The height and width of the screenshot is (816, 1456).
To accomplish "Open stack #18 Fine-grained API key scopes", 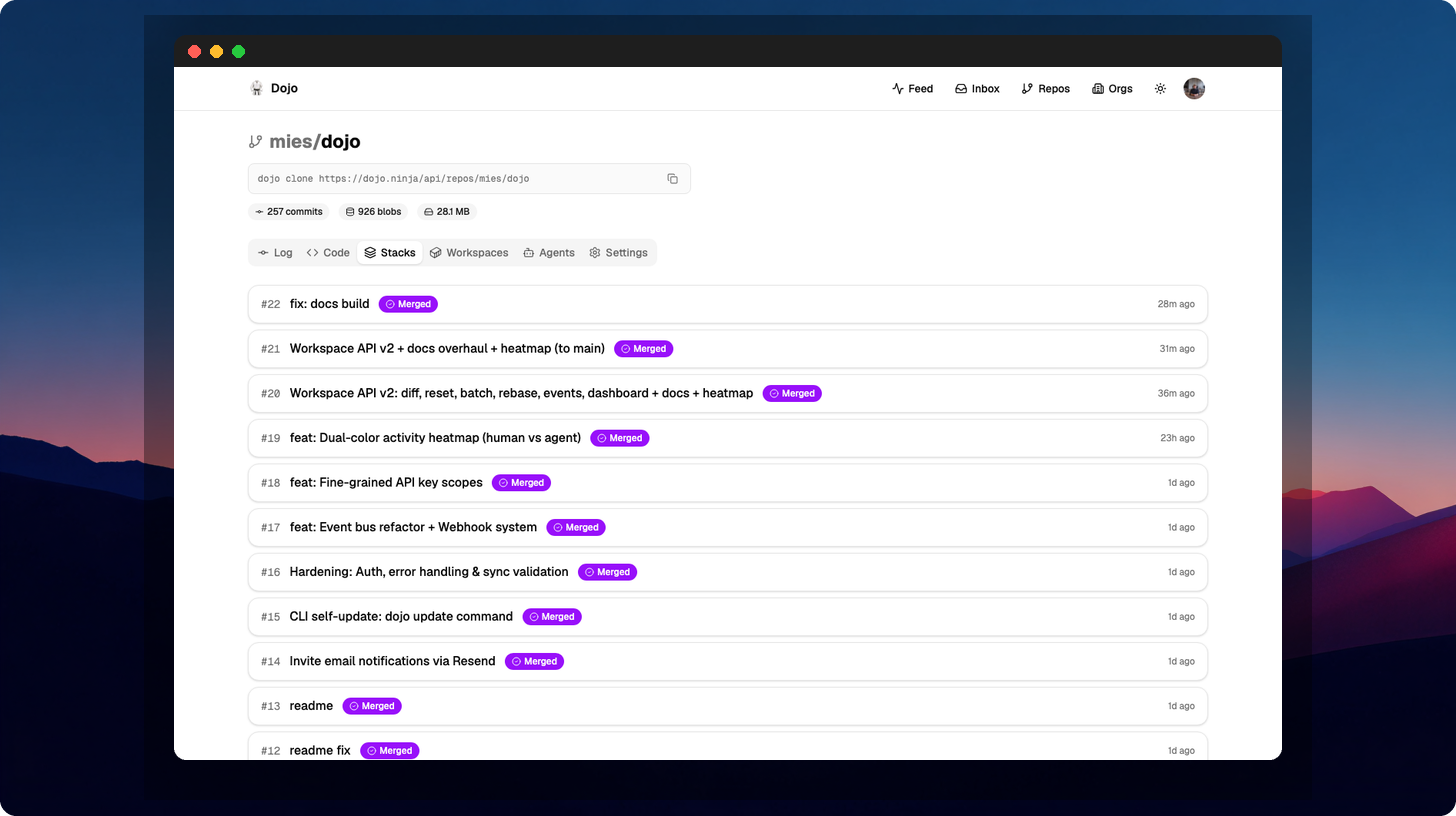I will click(x=386, y=482).
